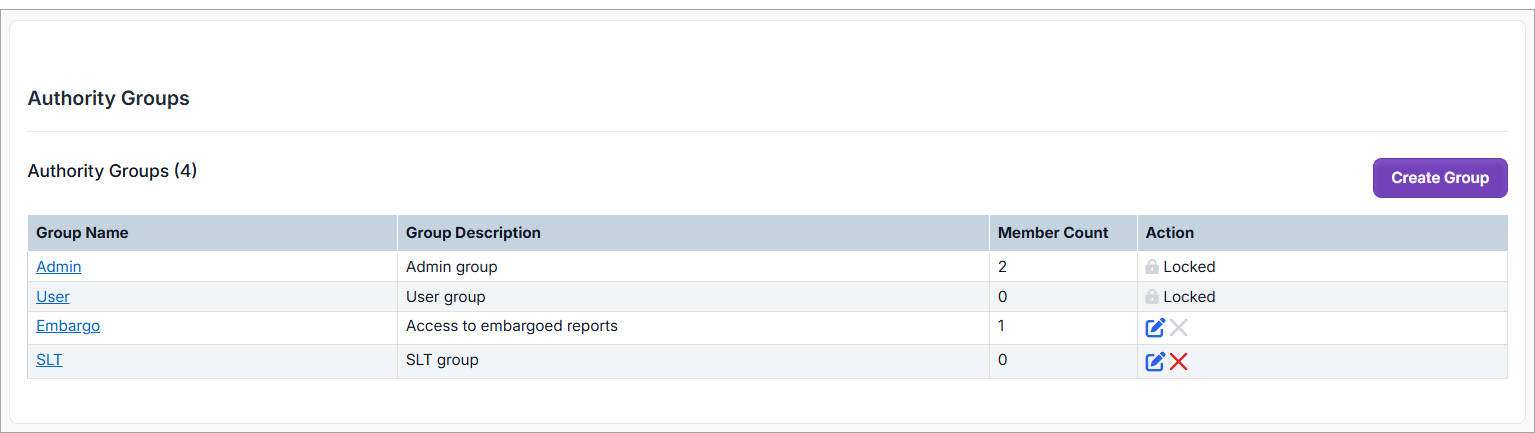Click the 'Admin group' description cell
Image resolution: width=1535 pixels, height=433 pixels.
point(451,267)
